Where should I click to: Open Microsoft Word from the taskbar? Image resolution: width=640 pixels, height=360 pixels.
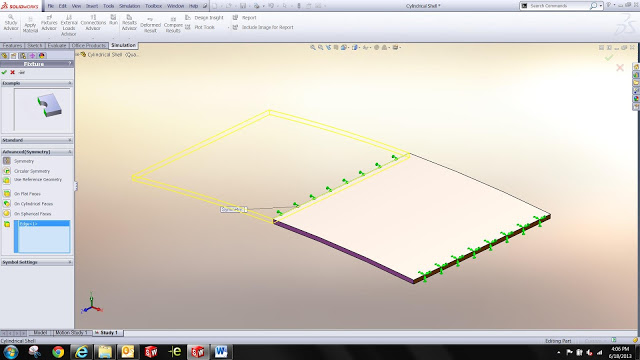tap(221, 351)
